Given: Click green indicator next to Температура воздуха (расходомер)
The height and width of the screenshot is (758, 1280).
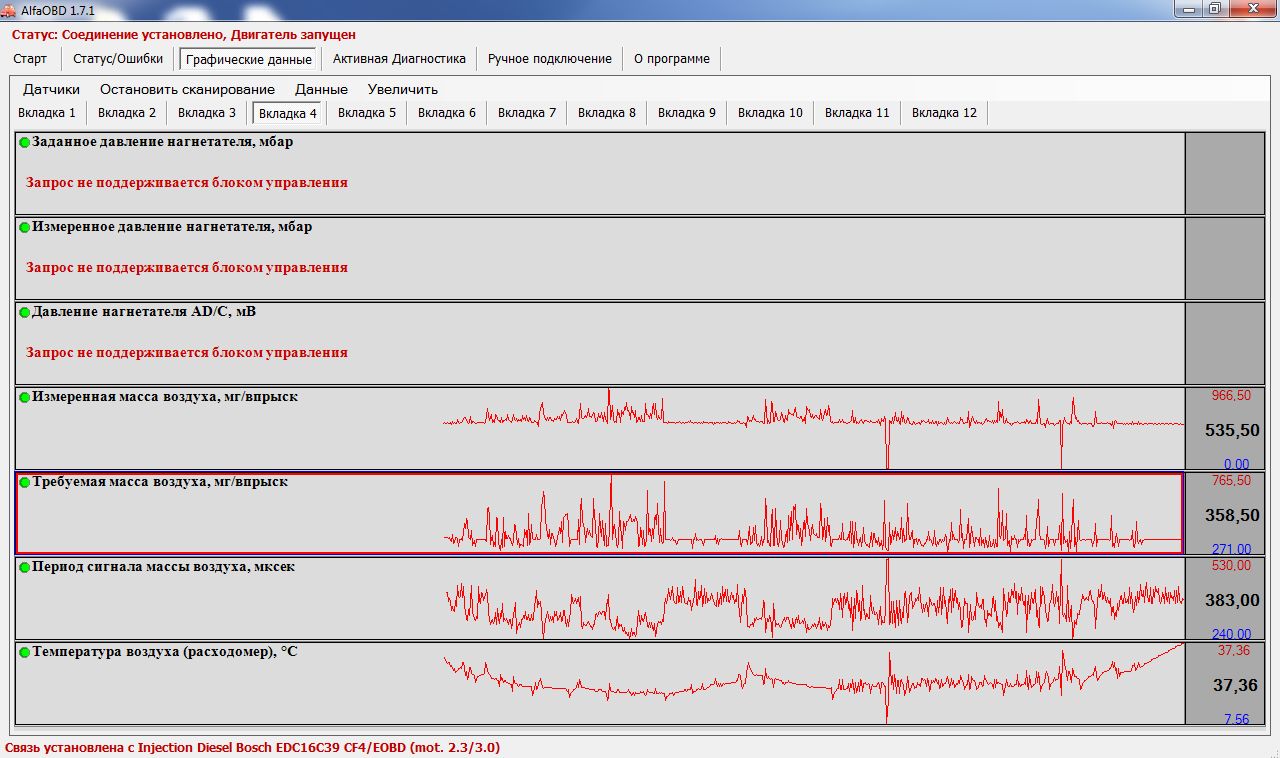Looking at the screenshot, I should [25, 653].
